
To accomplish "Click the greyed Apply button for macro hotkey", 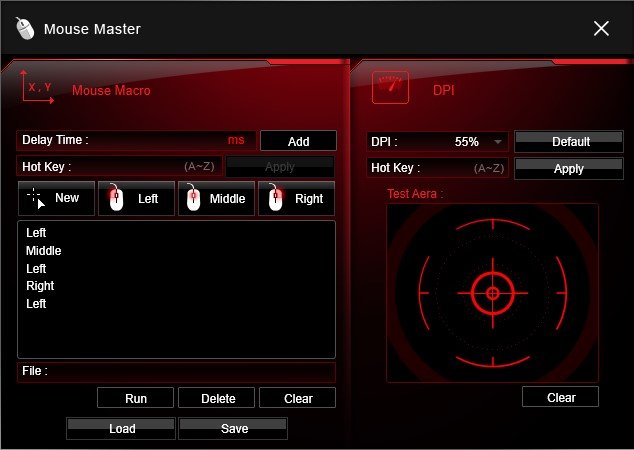I will pos(280,167).
